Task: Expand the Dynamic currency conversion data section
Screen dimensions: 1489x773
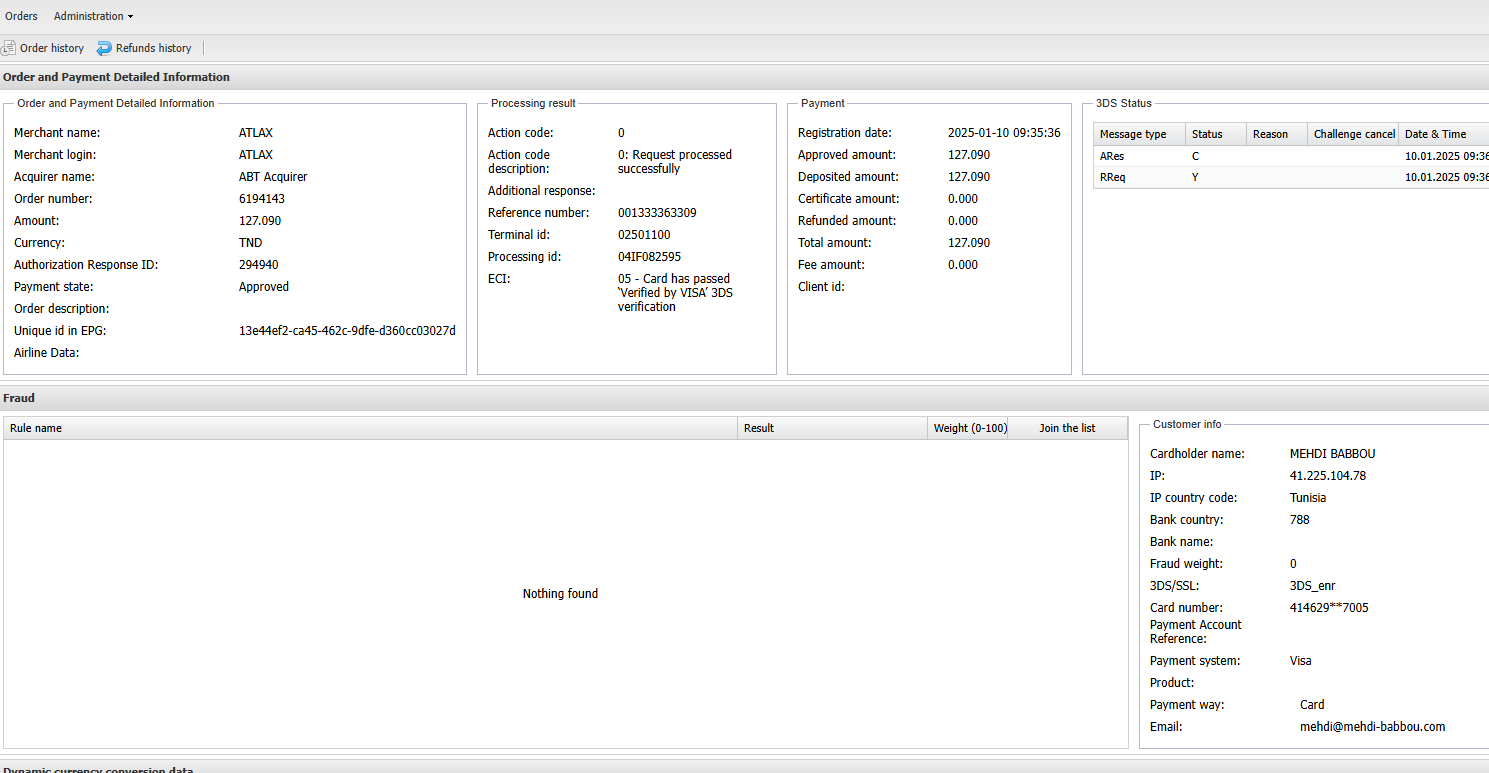Action: [98, 768]
